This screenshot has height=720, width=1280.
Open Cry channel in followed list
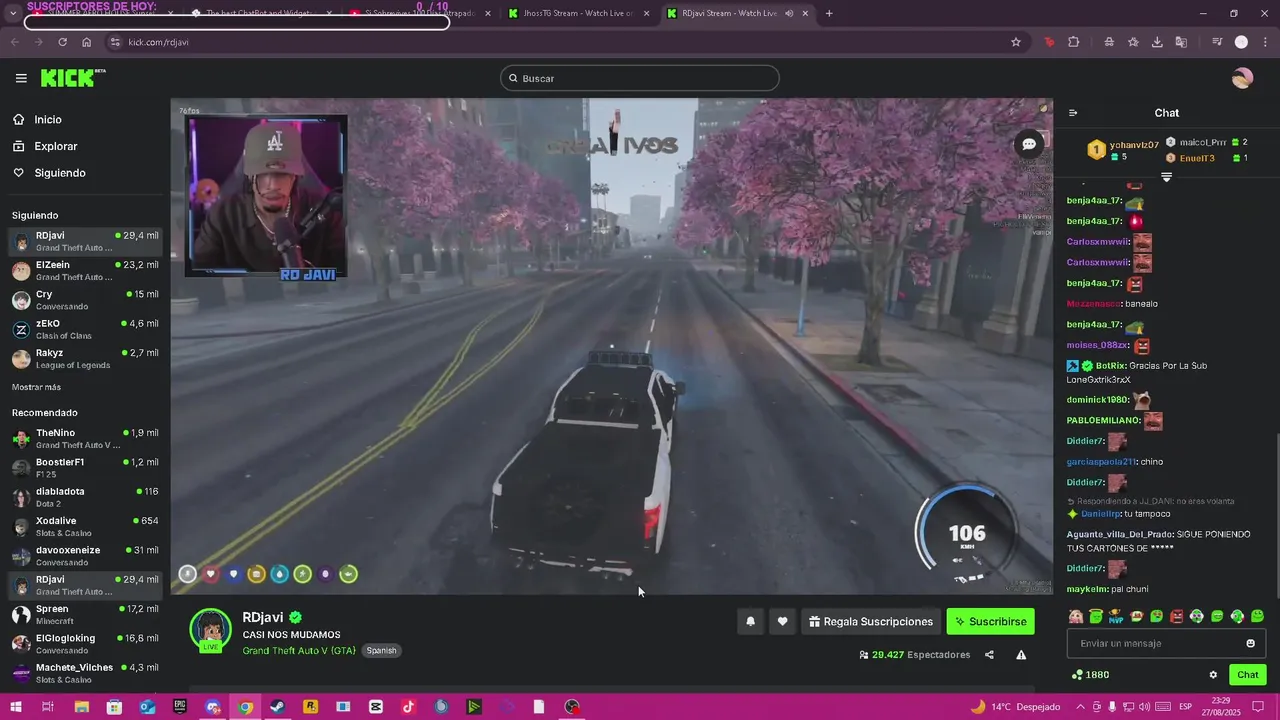[85, 300]
